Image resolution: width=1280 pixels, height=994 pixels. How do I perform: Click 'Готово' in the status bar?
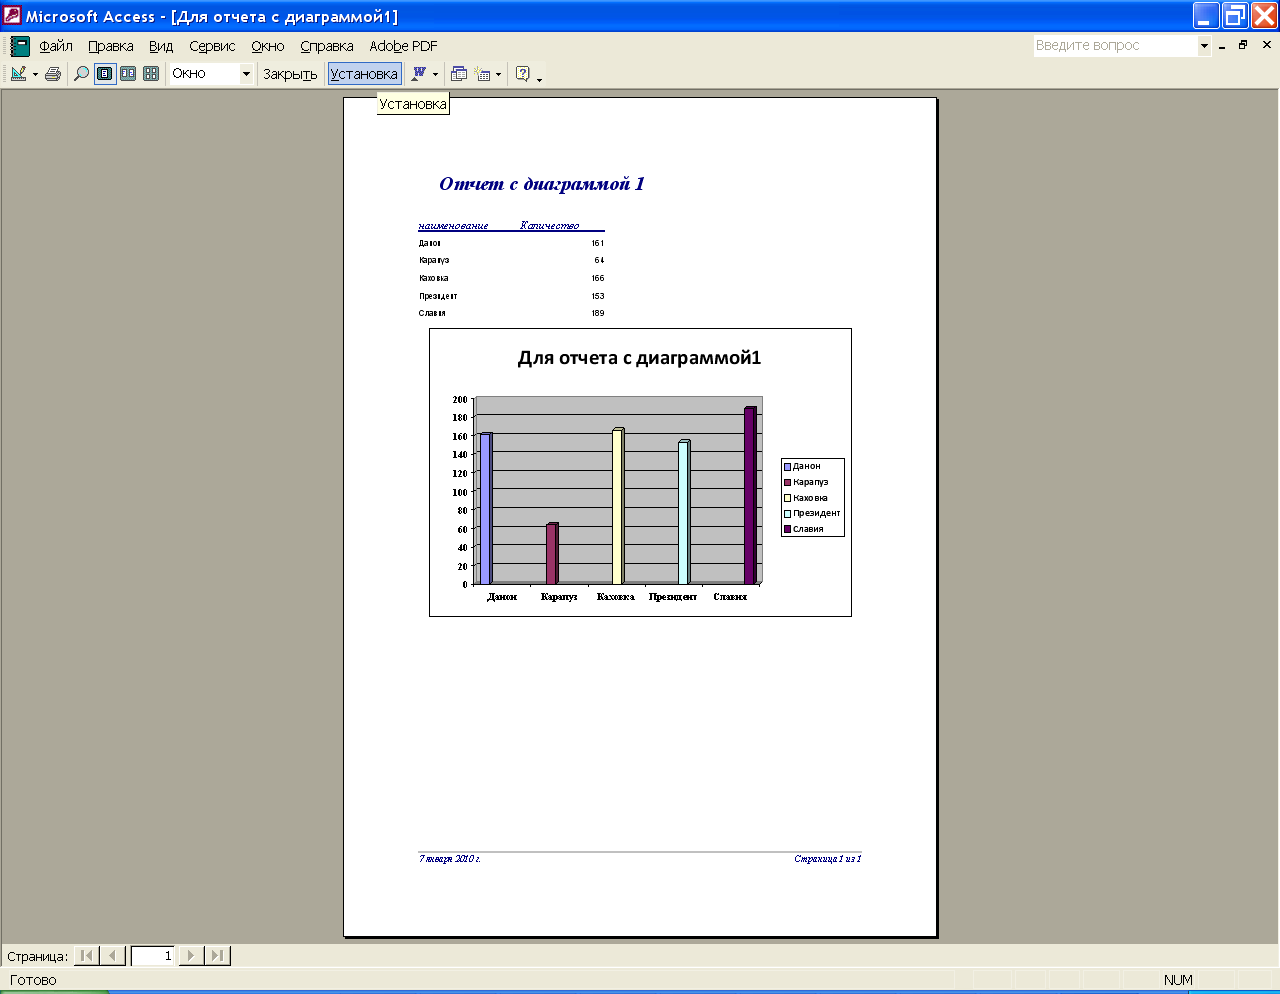[33, 980]
